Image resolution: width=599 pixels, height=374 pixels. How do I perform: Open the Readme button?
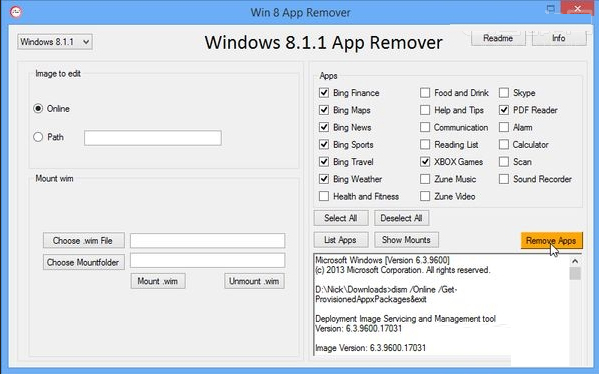498,38
